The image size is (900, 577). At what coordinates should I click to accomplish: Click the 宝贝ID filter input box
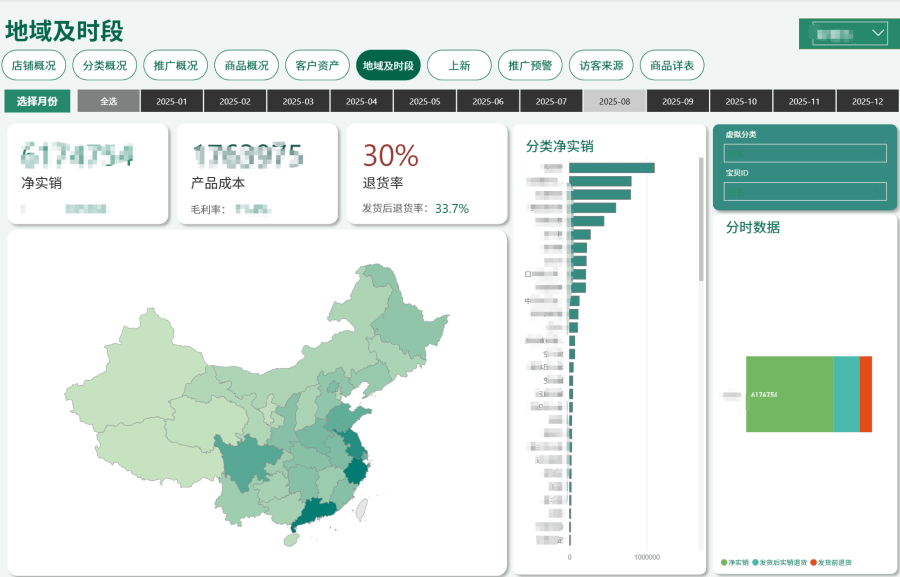(x=805, y=191)
